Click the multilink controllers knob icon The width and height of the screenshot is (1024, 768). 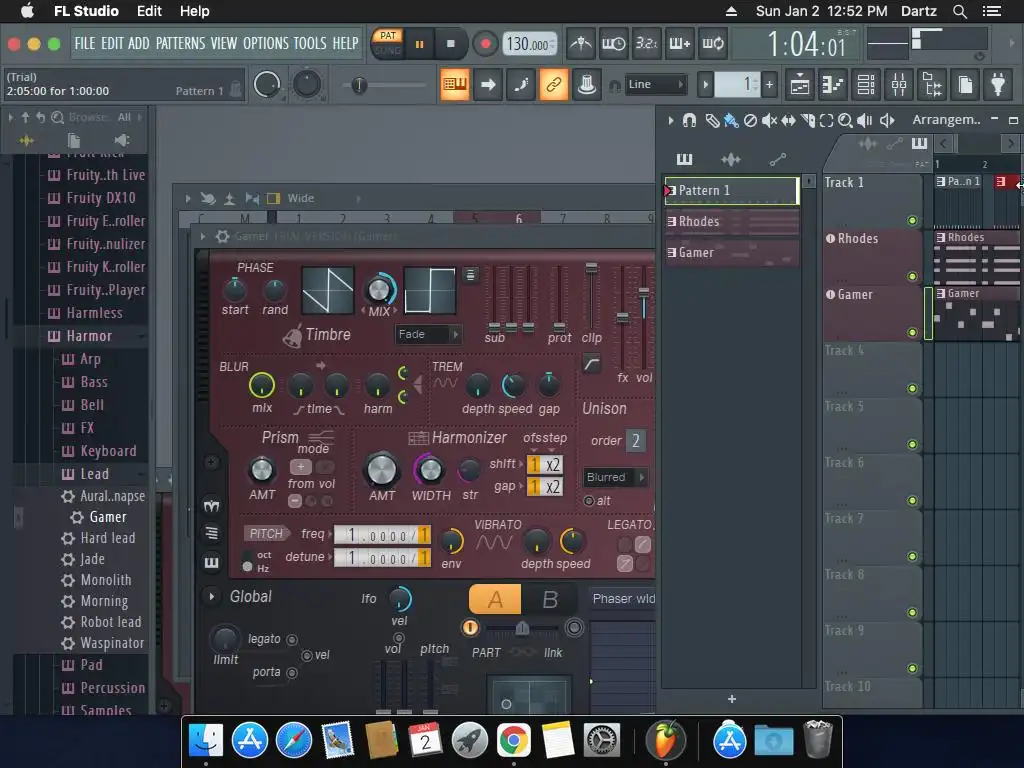(x=586, y=84)
